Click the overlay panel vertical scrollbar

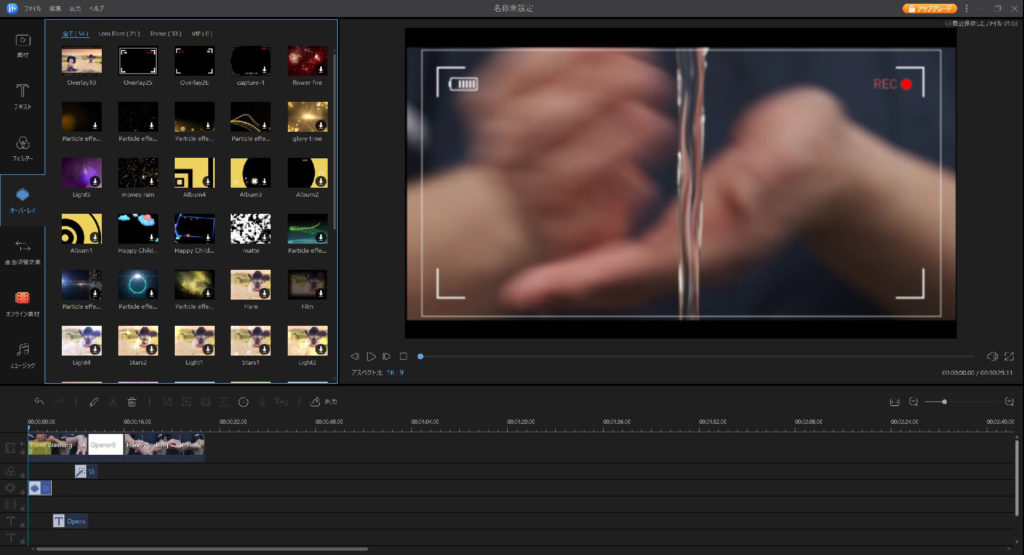(x=334, y=140)
